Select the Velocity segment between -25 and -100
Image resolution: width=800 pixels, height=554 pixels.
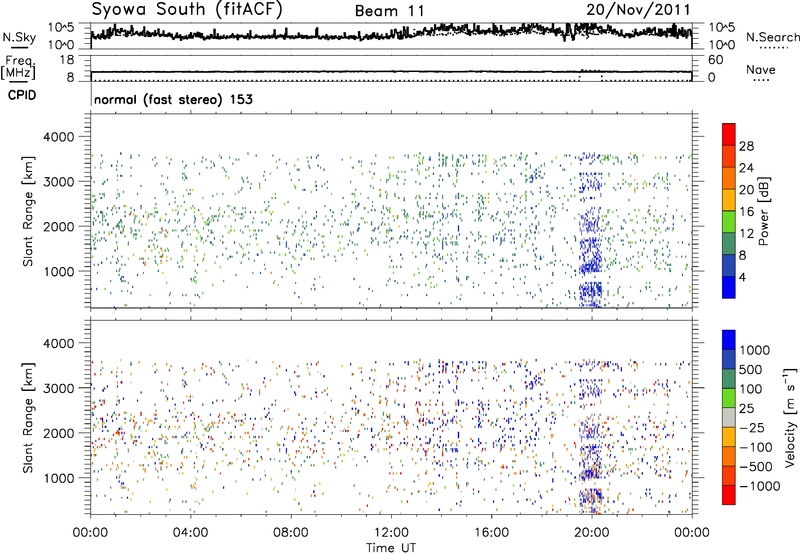729,437
